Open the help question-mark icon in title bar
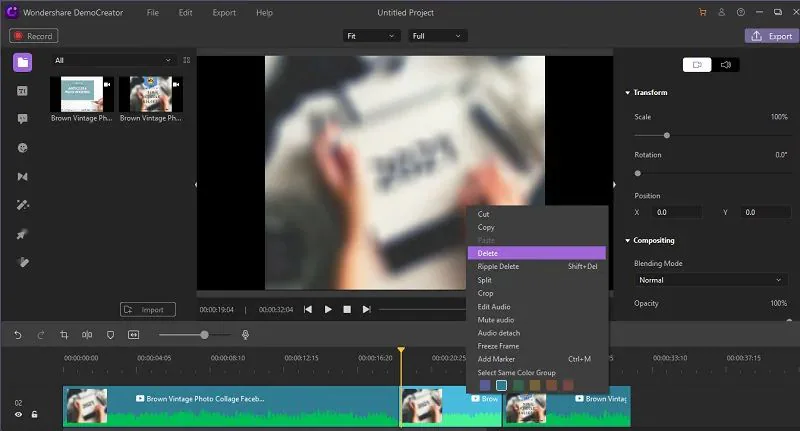This screenshot has height=431, width=800. click(740, 12)
